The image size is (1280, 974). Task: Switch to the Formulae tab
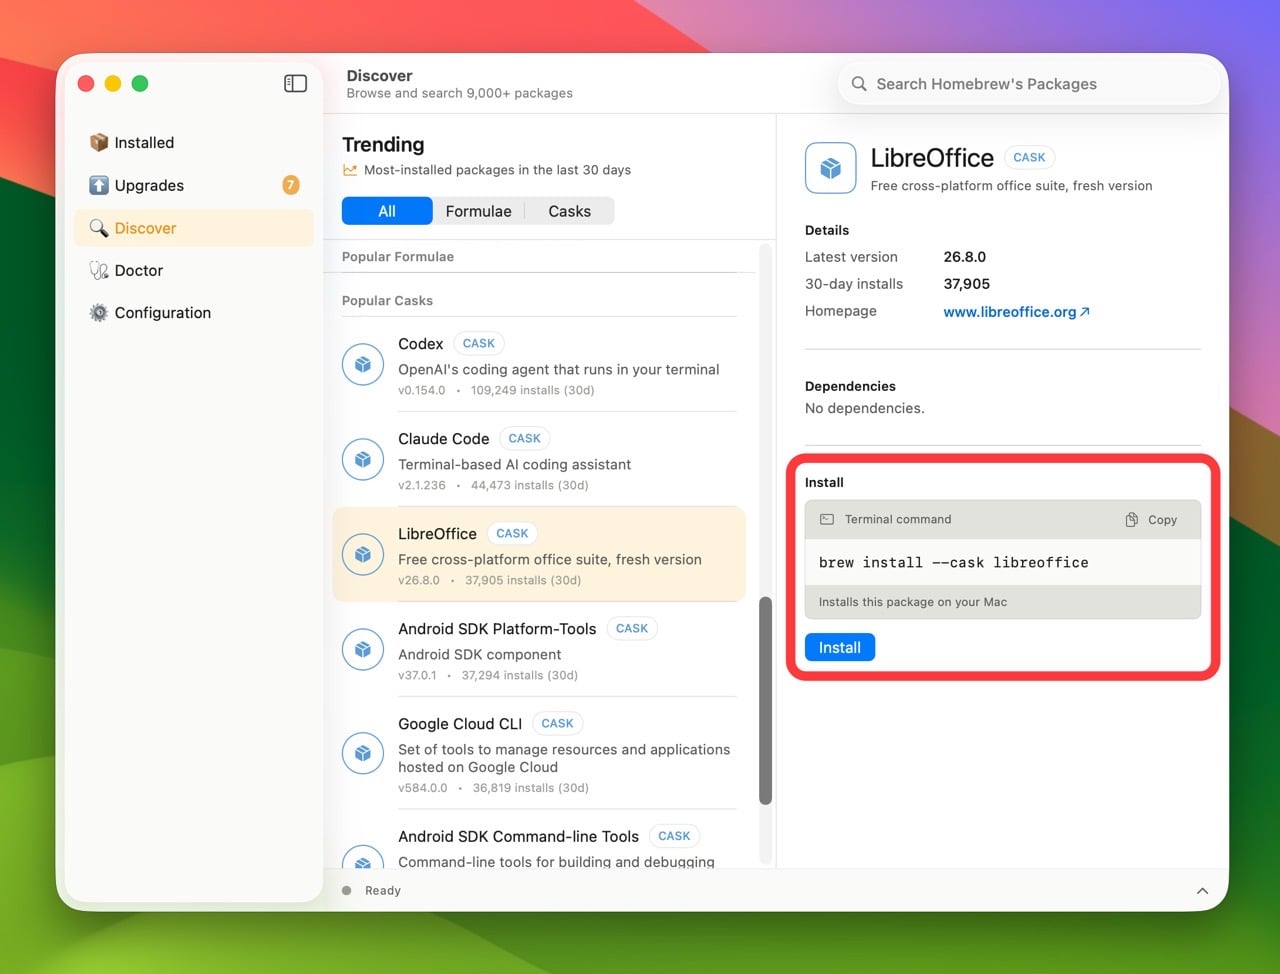coord(478,211)
